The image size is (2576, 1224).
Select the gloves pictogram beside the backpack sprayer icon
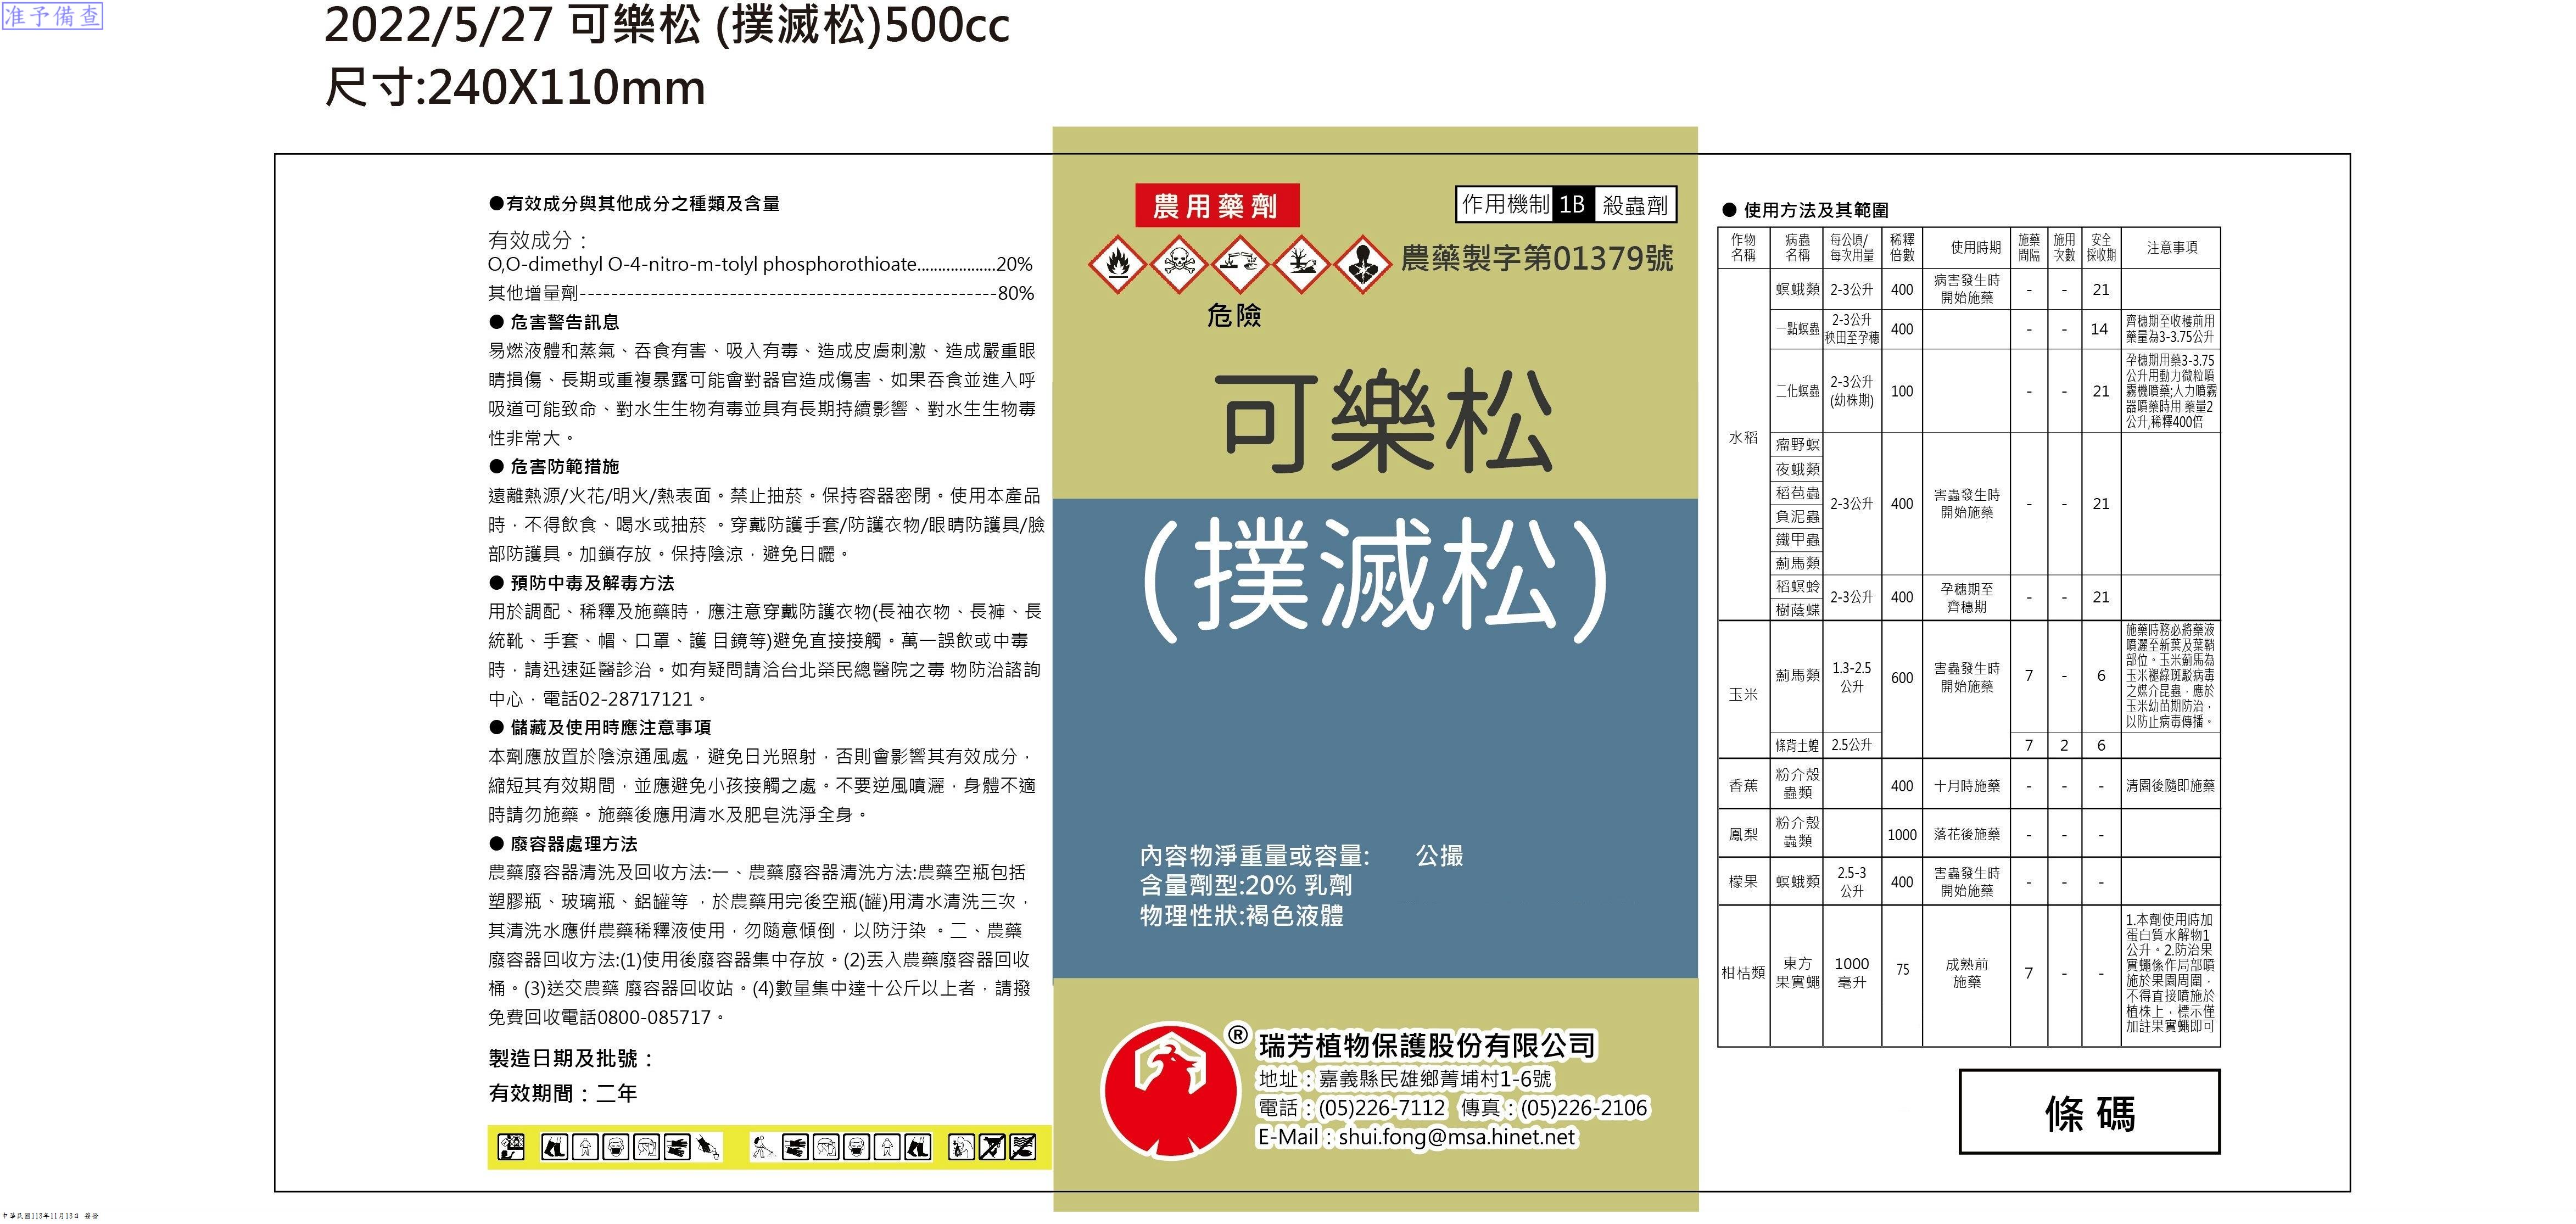795,1147
